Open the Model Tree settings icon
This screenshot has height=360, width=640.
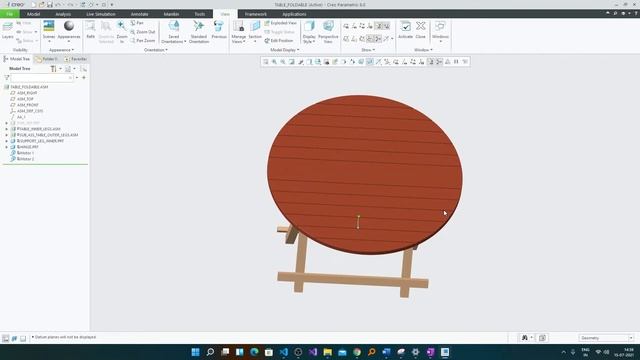[x=53, y=69]
